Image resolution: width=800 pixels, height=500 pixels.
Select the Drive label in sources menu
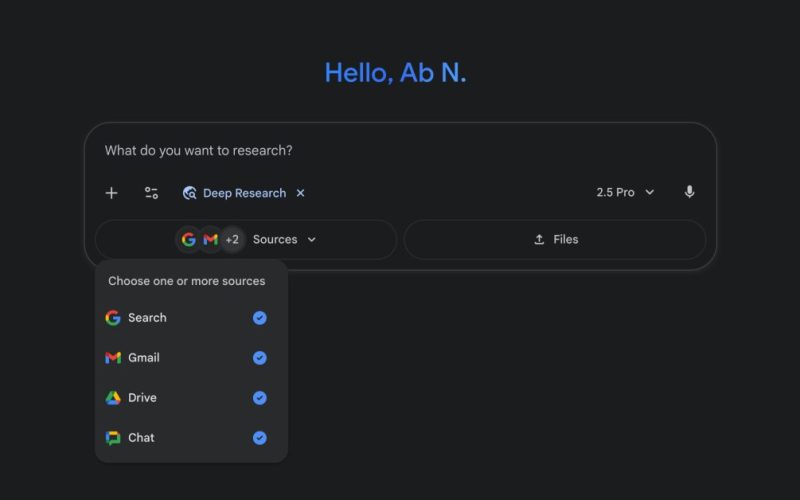point(142,398)
